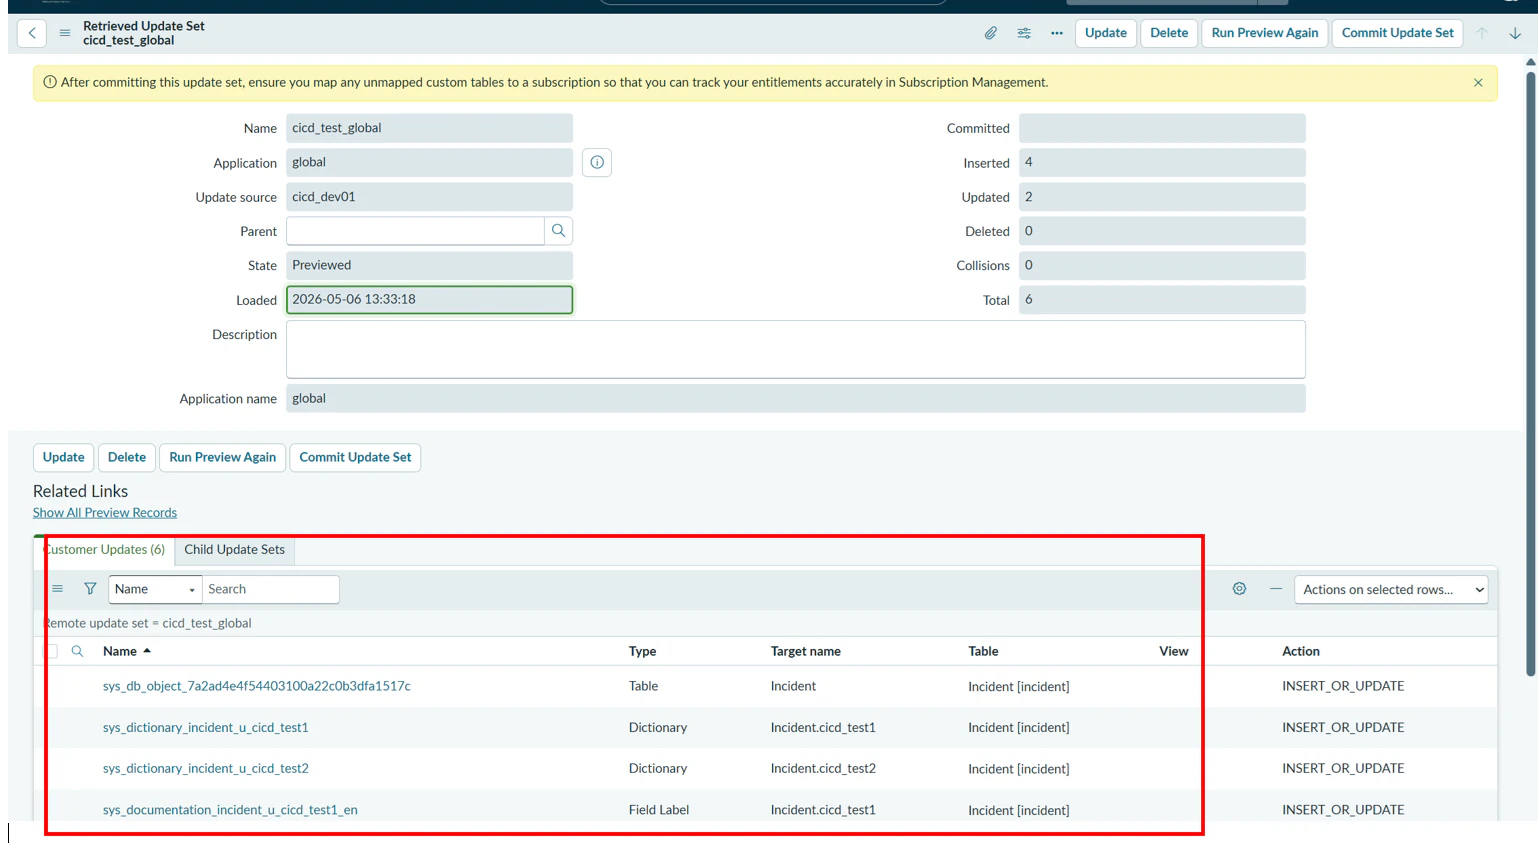1538x843 pixels.
Task: Go to next record with down arrow
Action: coord(1515,33)
